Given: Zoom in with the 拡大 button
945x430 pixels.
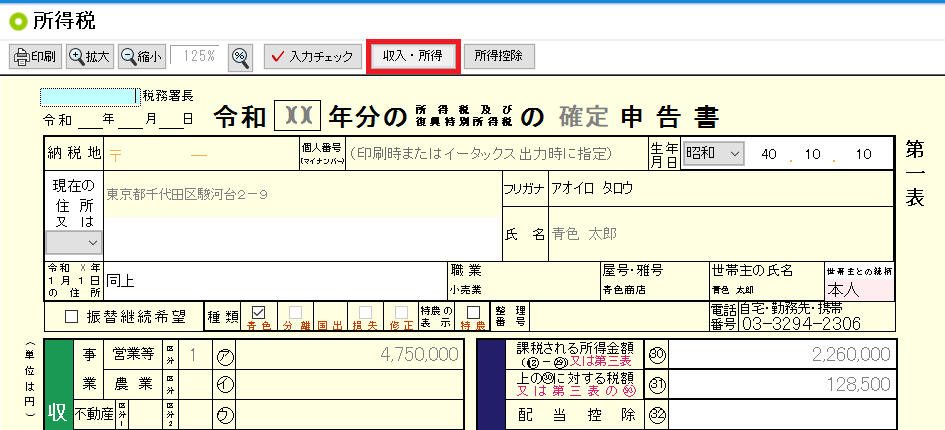Looking at the screenshot, I should click(x=90, y=57).
